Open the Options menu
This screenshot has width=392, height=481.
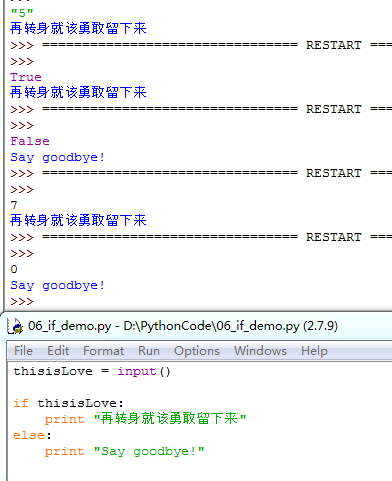(x=197, y=351)
